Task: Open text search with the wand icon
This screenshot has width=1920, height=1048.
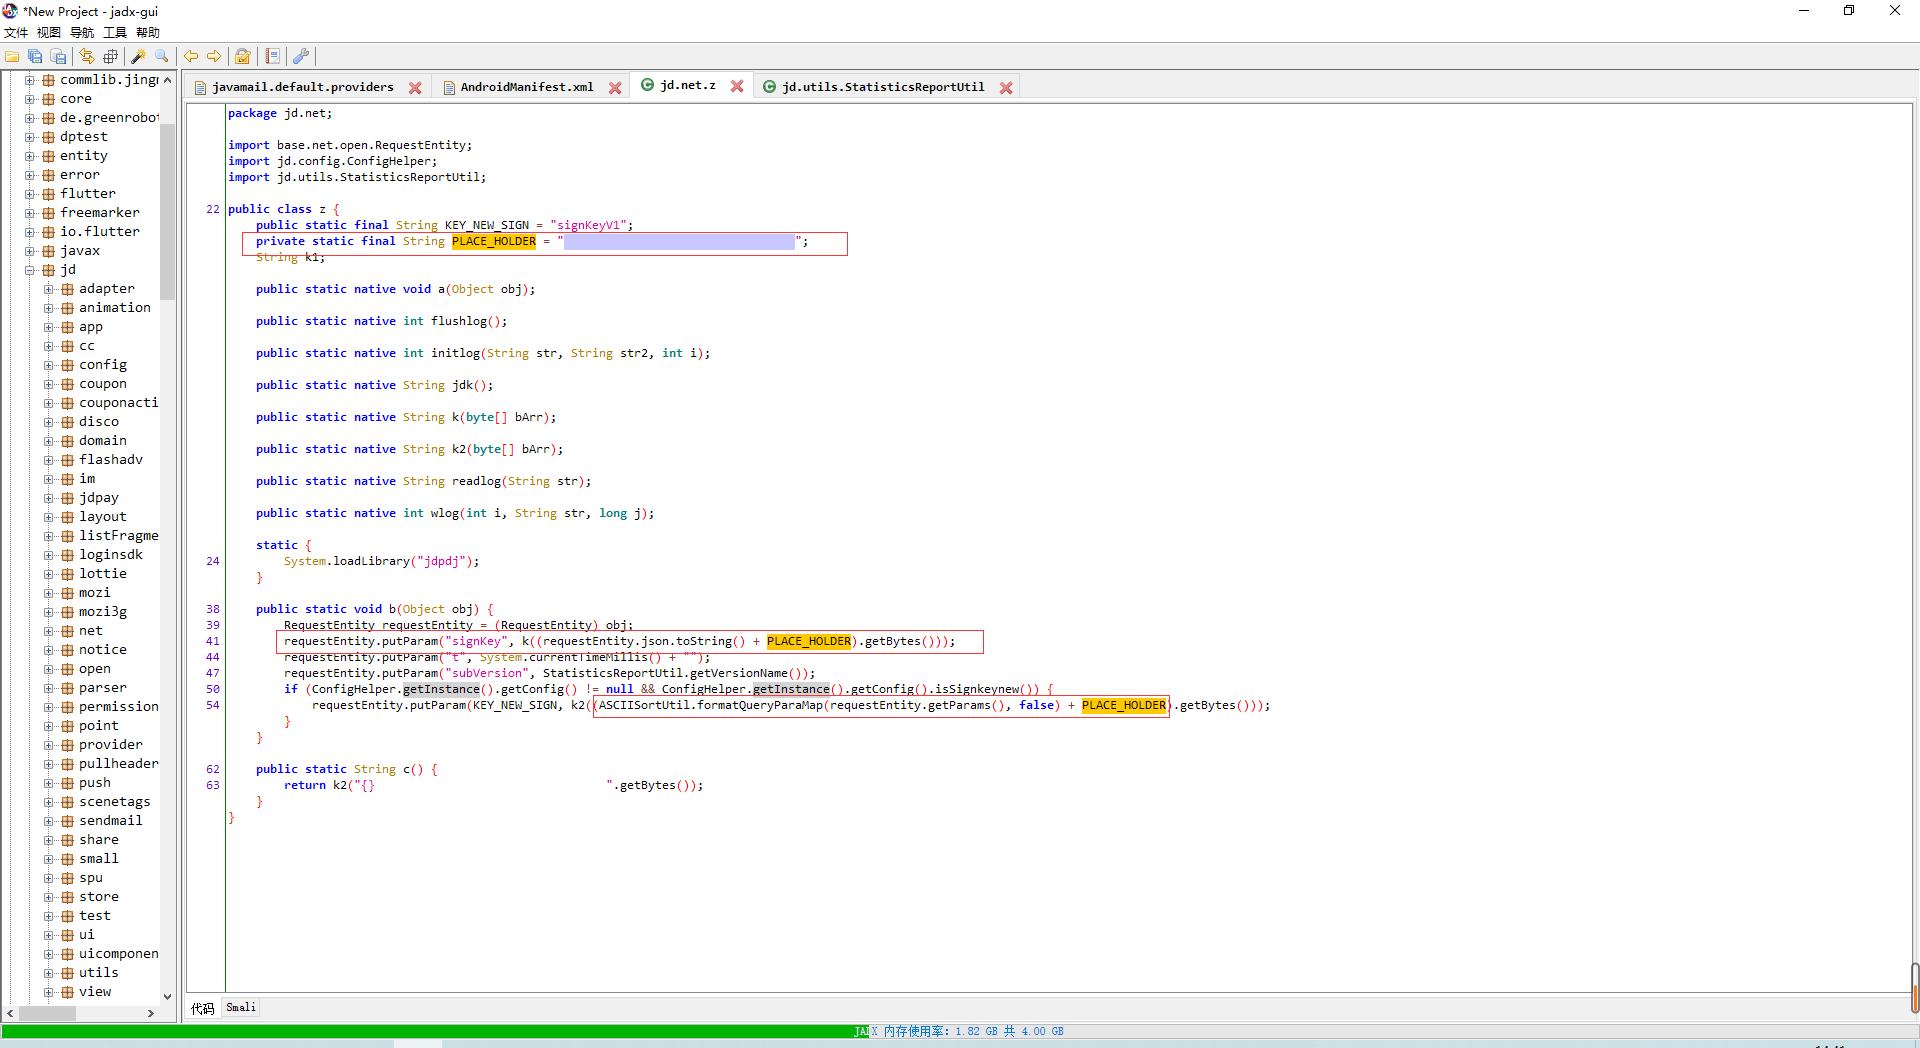Action: [139, 56]
